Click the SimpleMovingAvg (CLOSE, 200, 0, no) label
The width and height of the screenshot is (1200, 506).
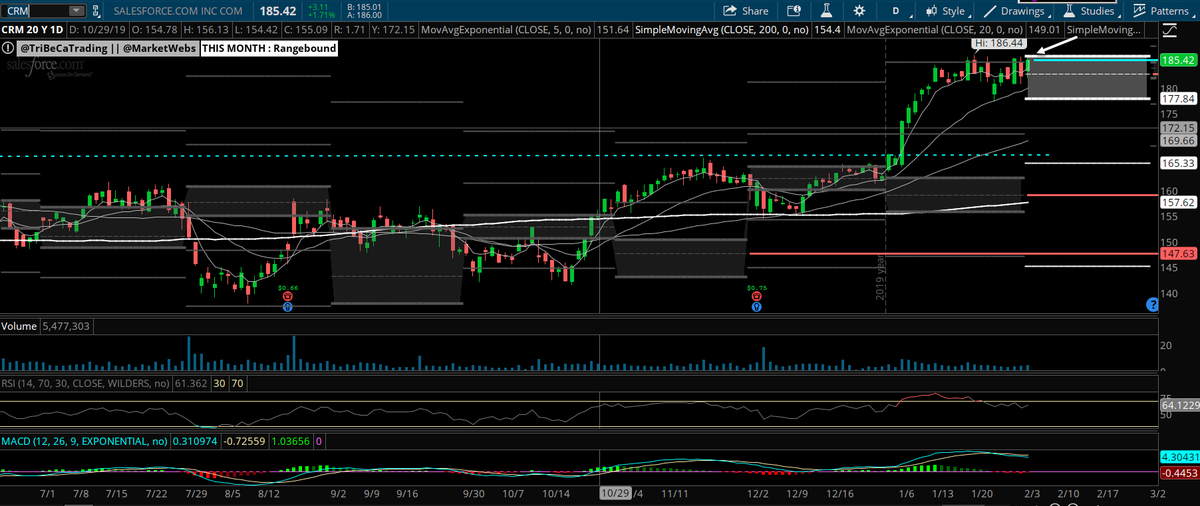(720, 31)
